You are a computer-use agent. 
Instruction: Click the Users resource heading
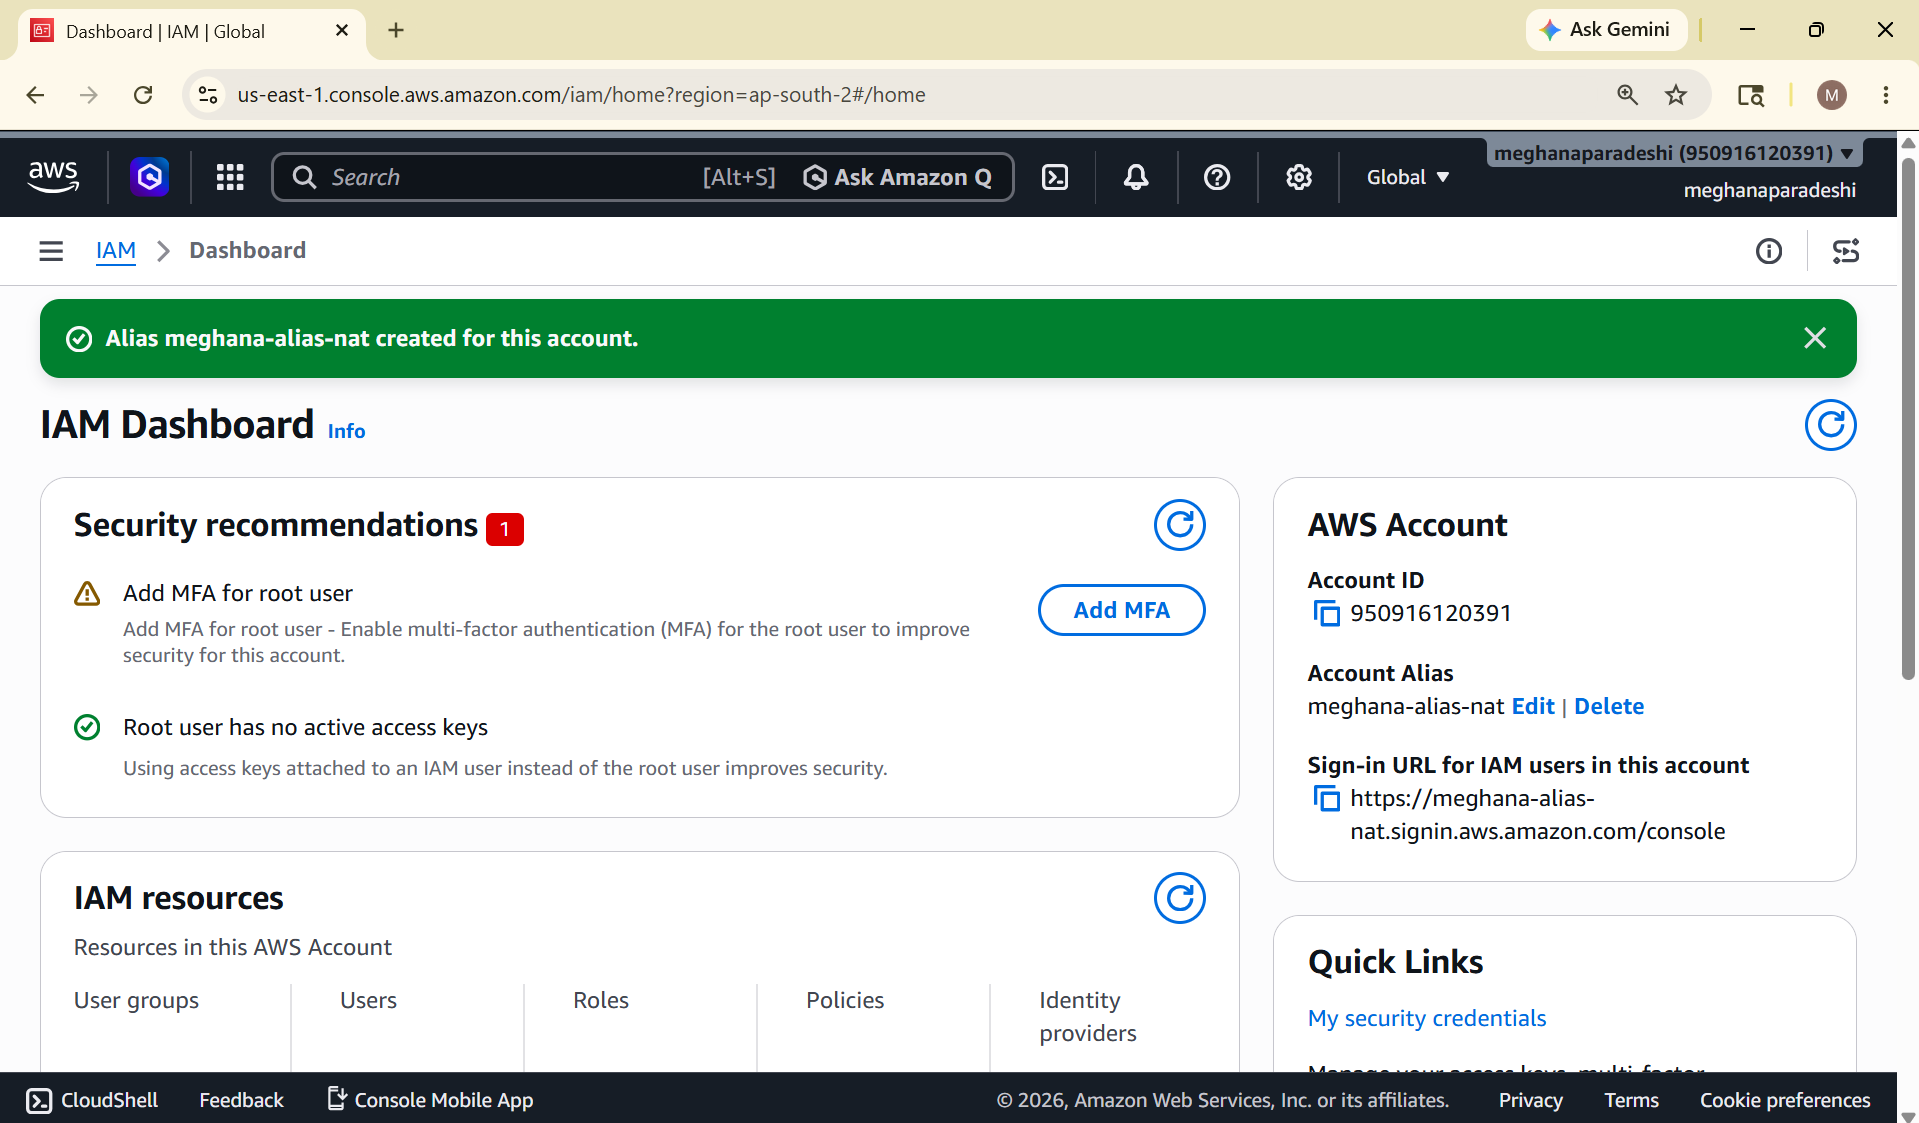point(368,1000)
